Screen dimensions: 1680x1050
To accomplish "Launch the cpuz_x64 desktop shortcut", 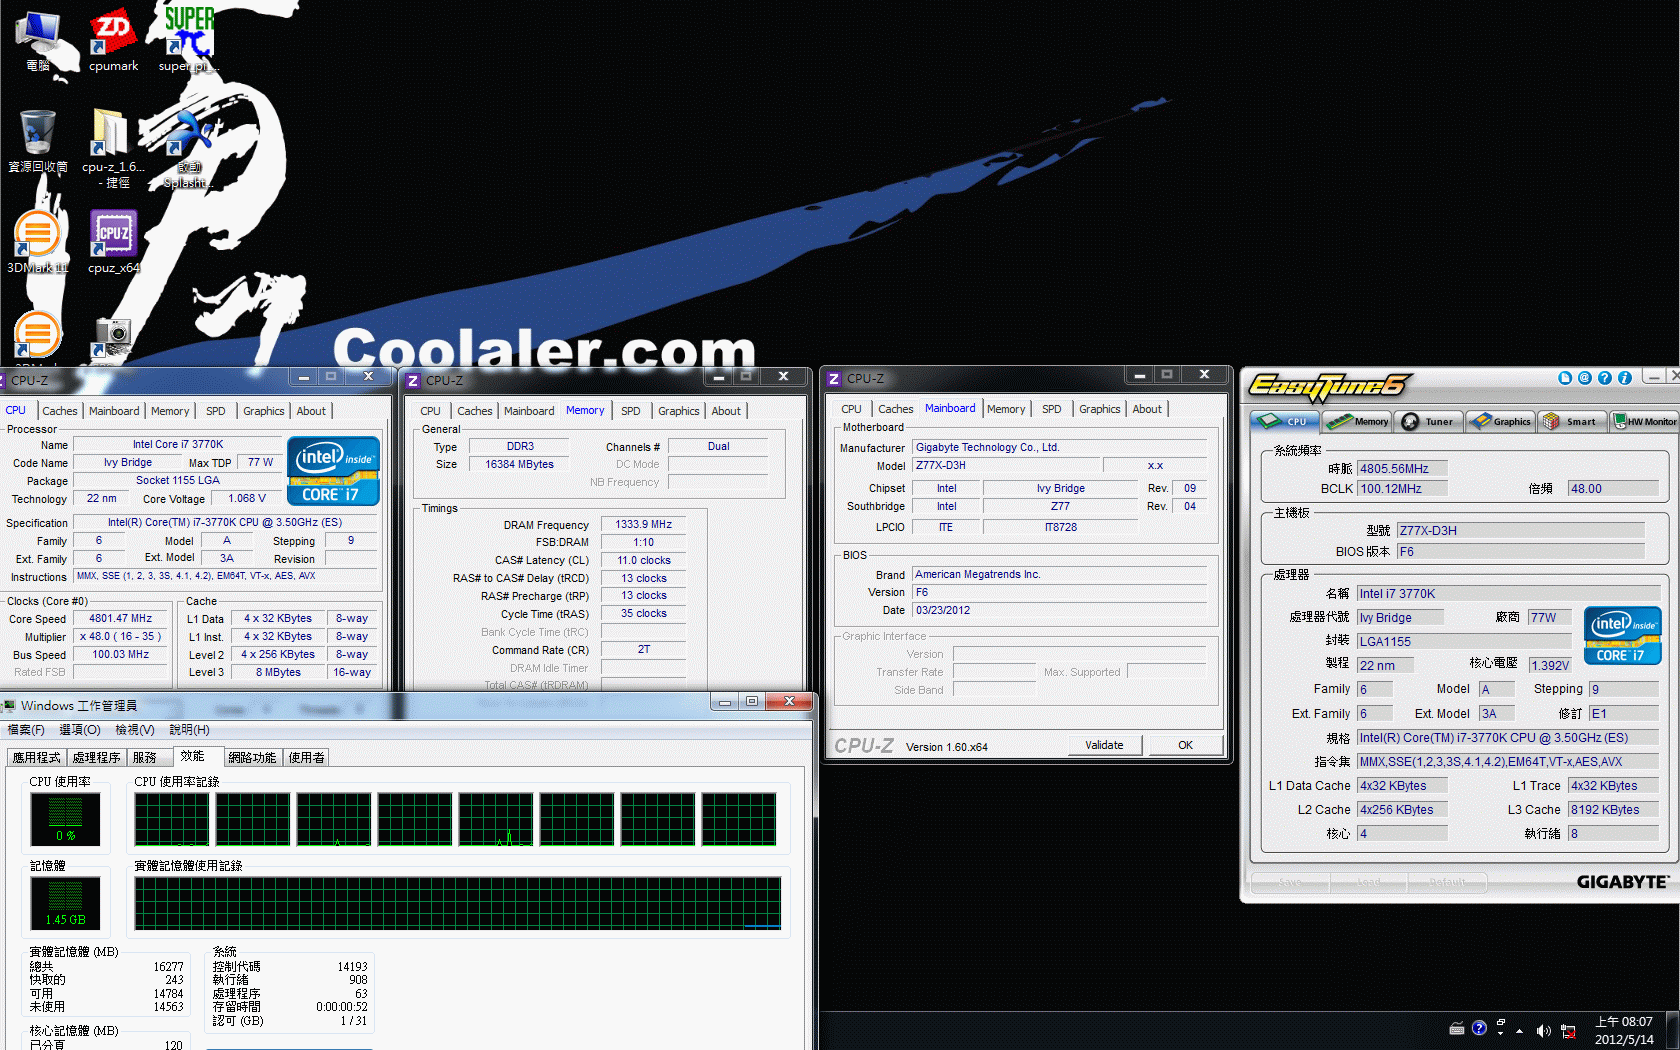I will pyautogui.click(x=113, y=242).
